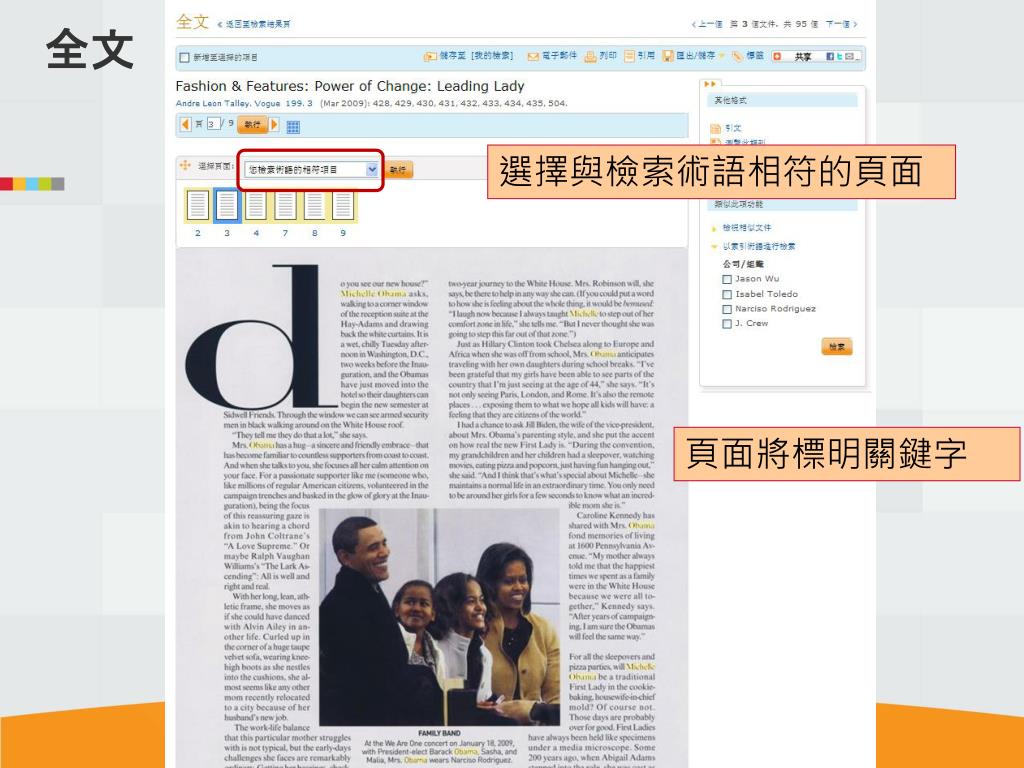Click the email envelope icon

tap(533, 57)
